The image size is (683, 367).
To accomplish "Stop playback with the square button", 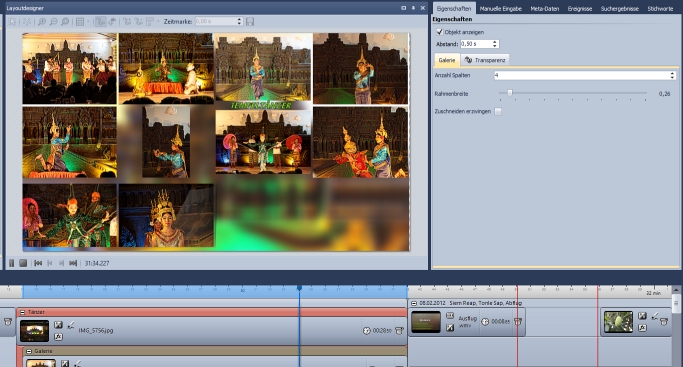I will tap(23, 263).
